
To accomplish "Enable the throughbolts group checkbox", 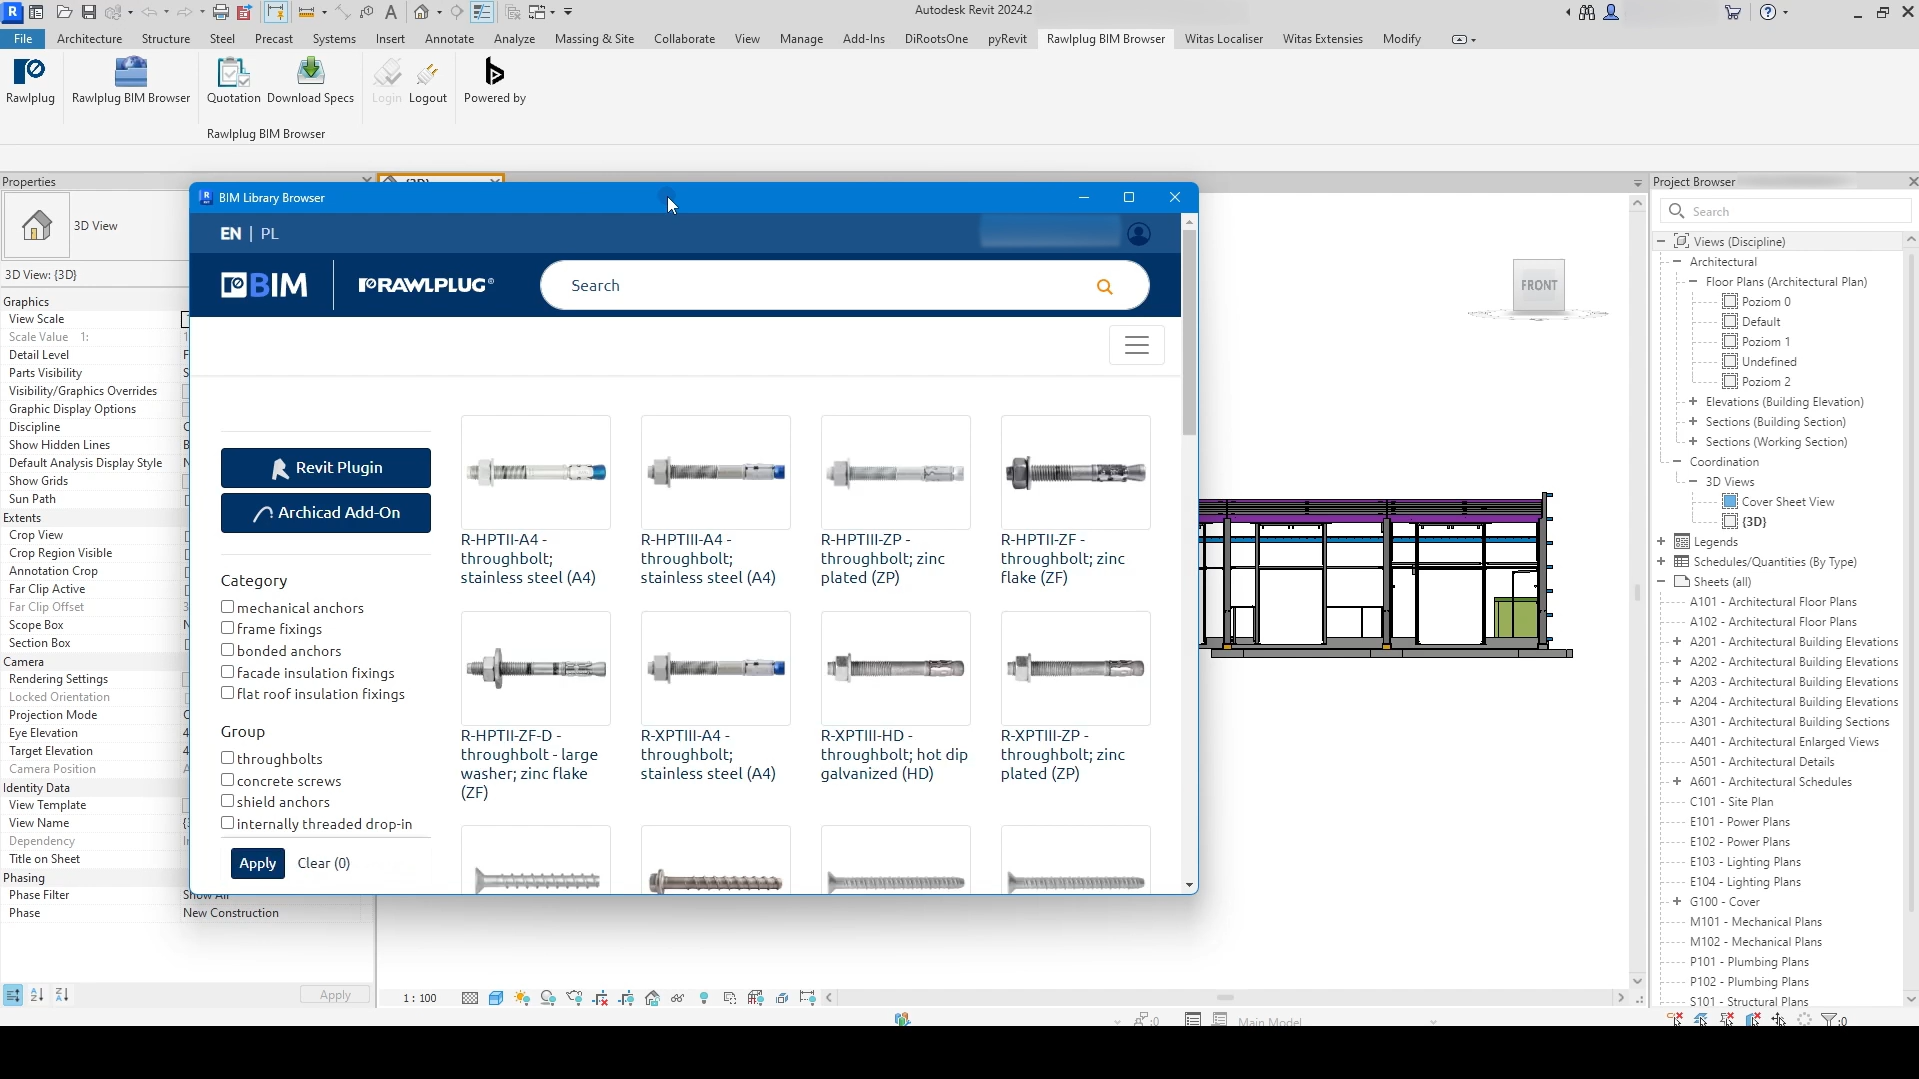I will [228, 758].
